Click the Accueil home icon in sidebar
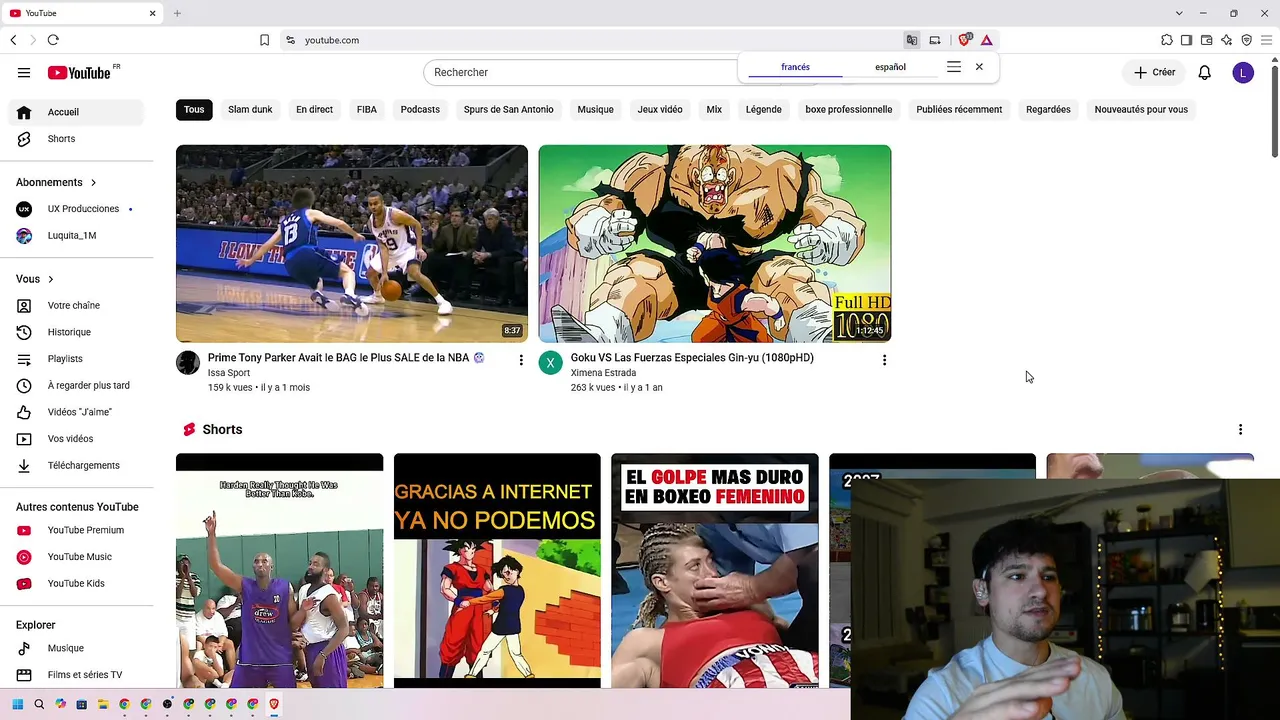The height and width of the screenshot is (720, 1280). click(24, 112)
